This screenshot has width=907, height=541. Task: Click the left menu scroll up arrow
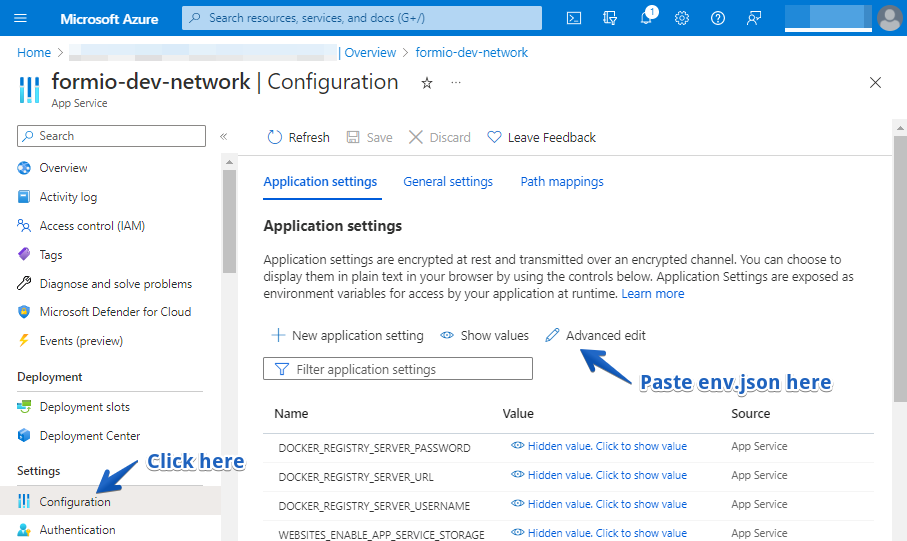(229, 161)
